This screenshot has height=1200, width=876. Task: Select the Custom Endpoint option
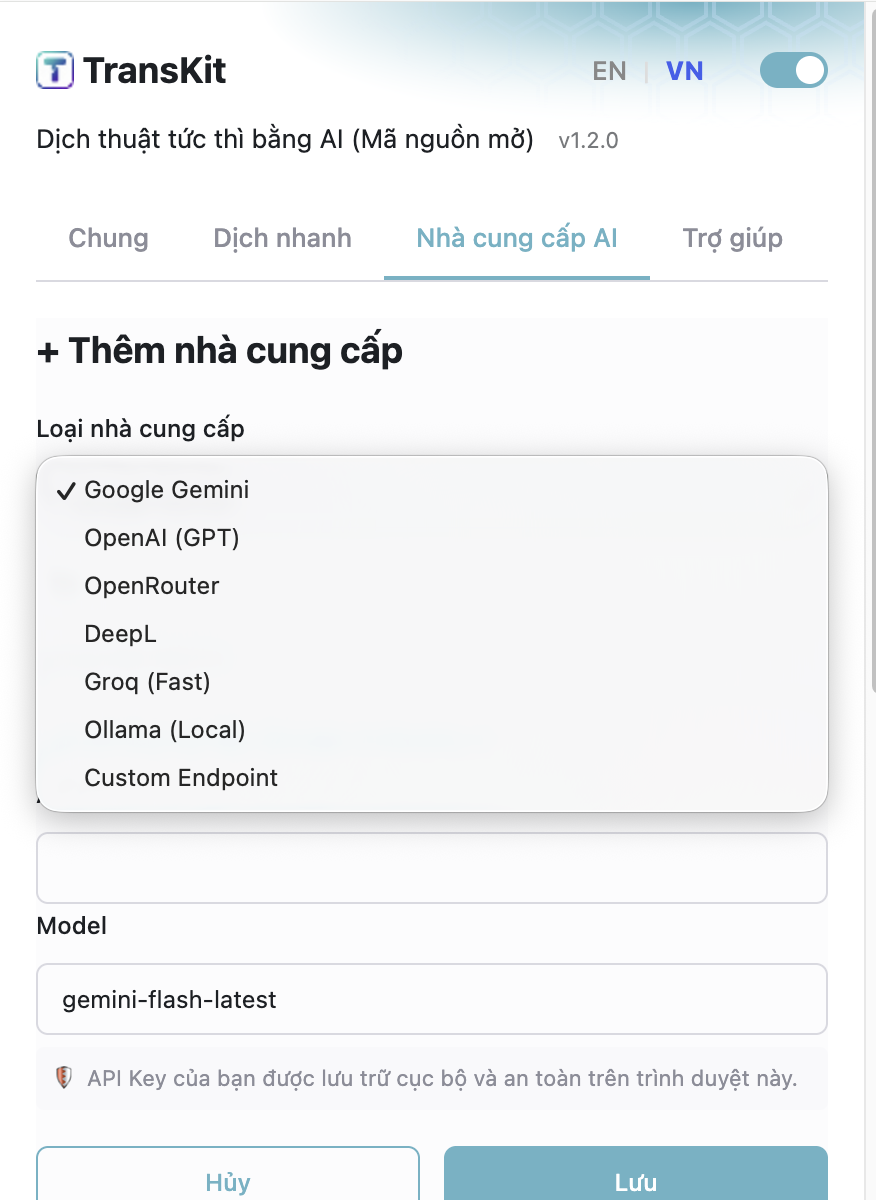181,778
